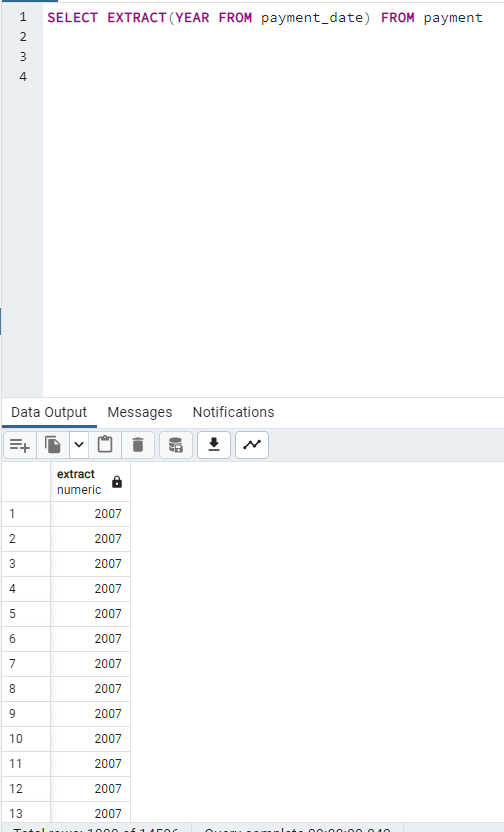Open the Graph Visualiser icon
The height and width of the screenshot is (832, 504).
pyautogui.click(x=252, y=445)
